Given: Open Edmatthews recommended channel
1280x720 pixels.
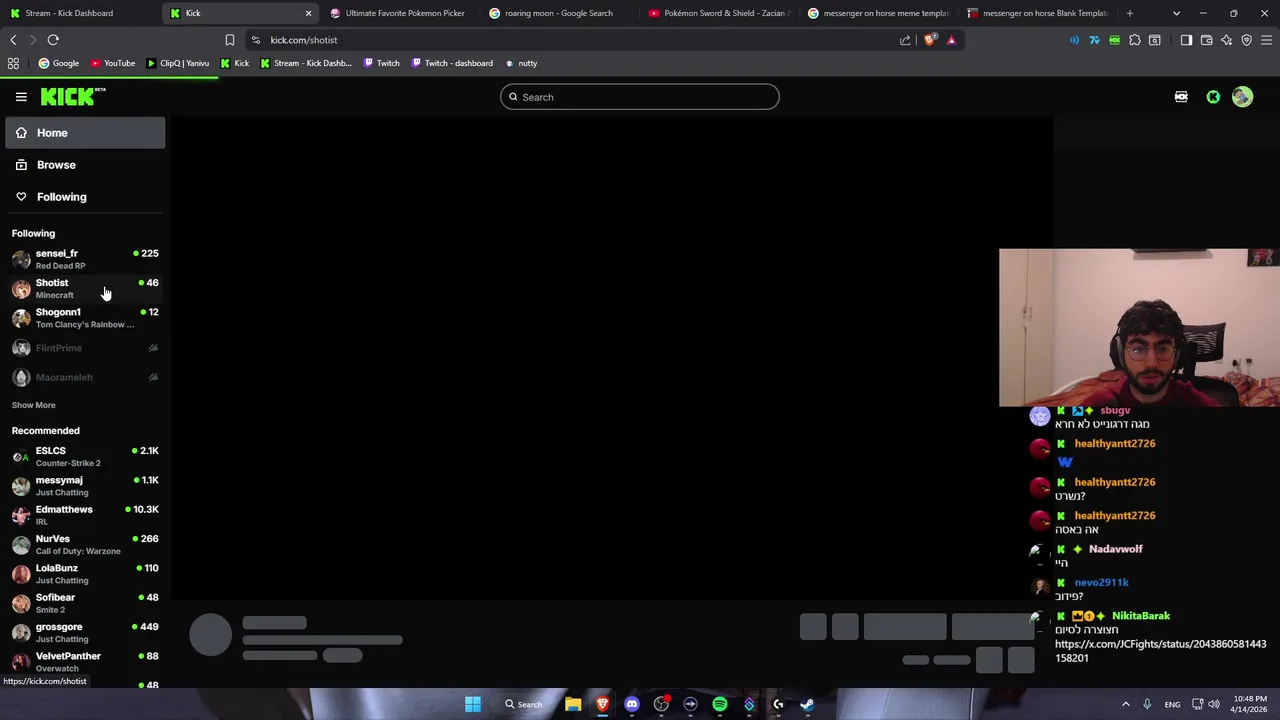Looking at the screenshot, I should [85, 515].
